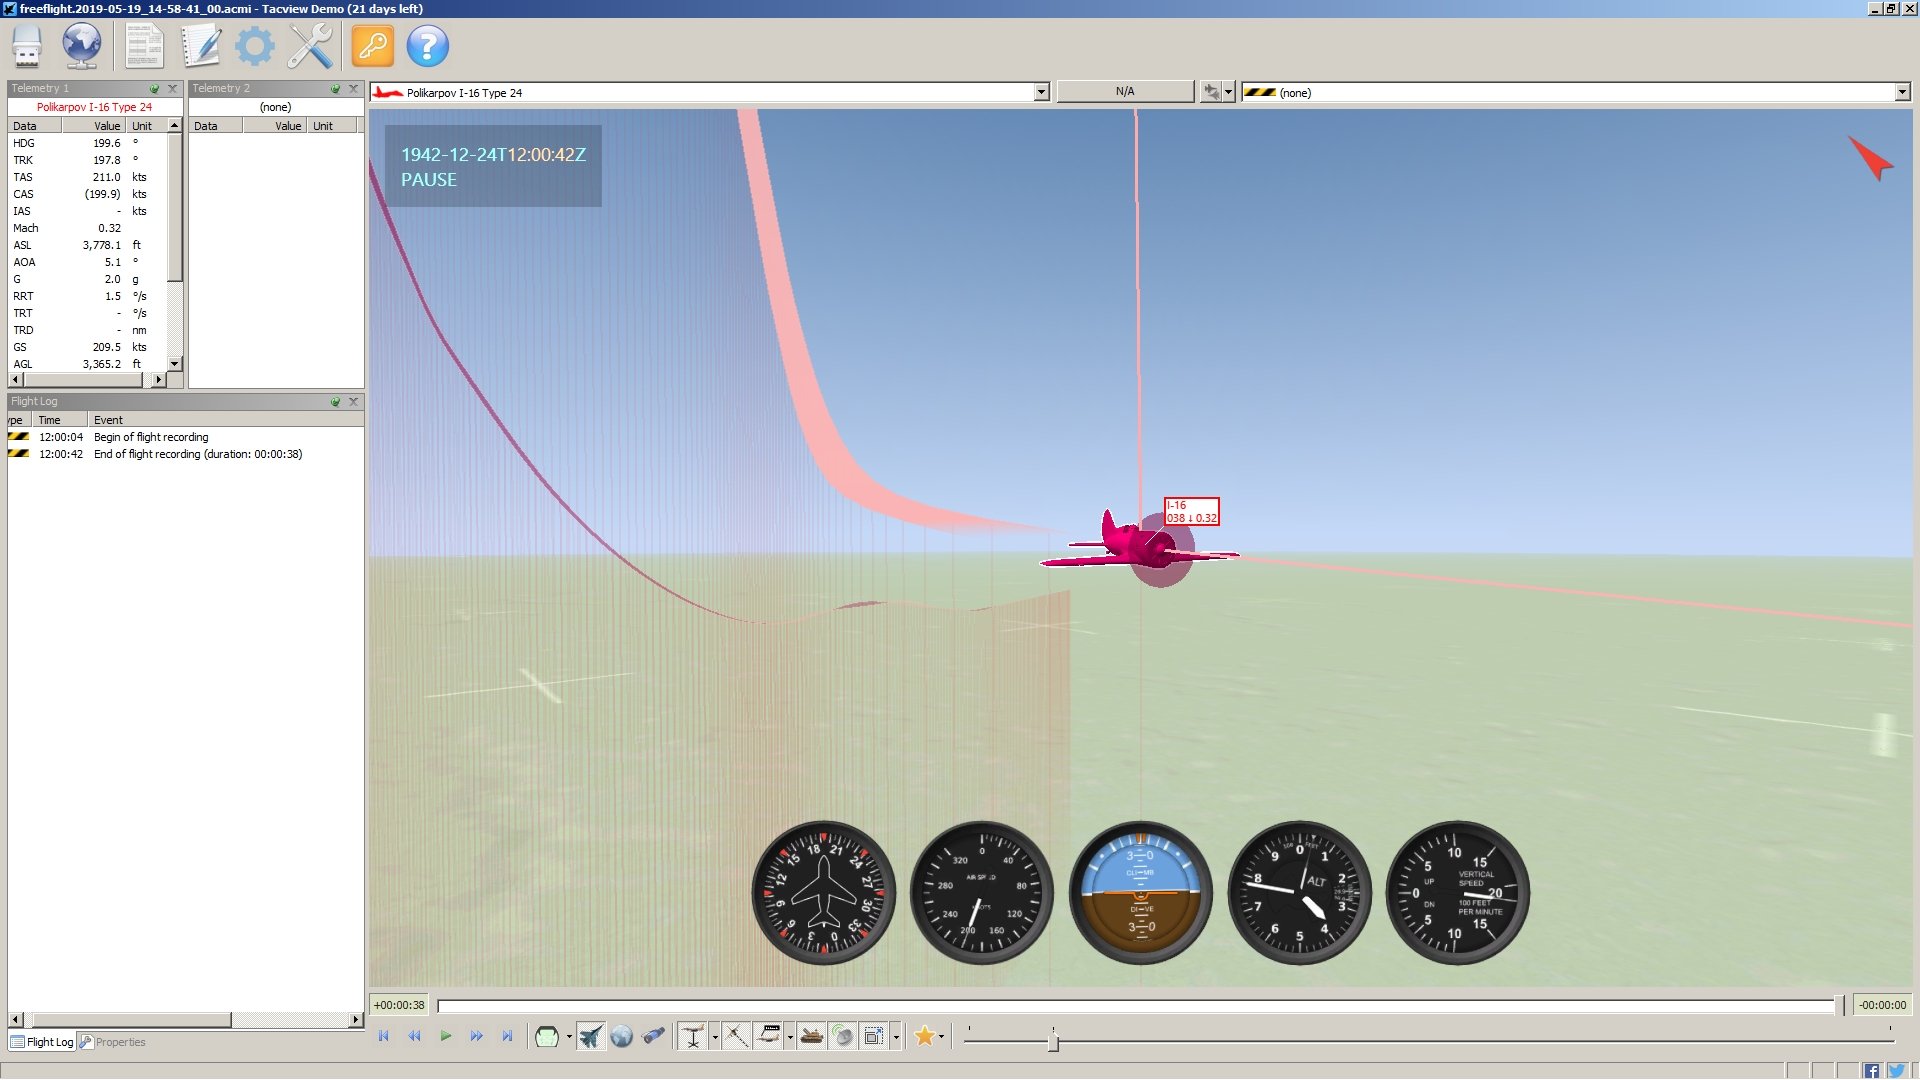Click the key icon to manage license

coord(371,45)
